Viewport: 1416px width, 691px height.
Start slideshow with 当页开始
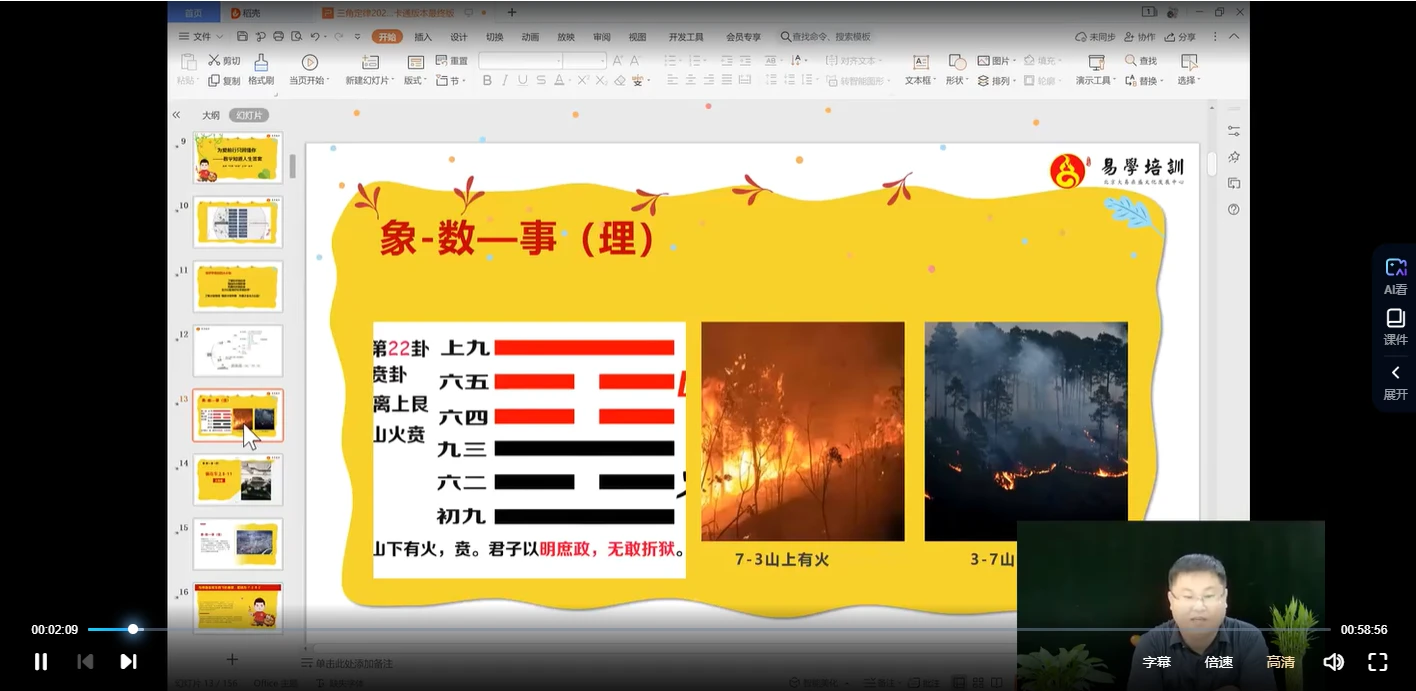point(310,69)
